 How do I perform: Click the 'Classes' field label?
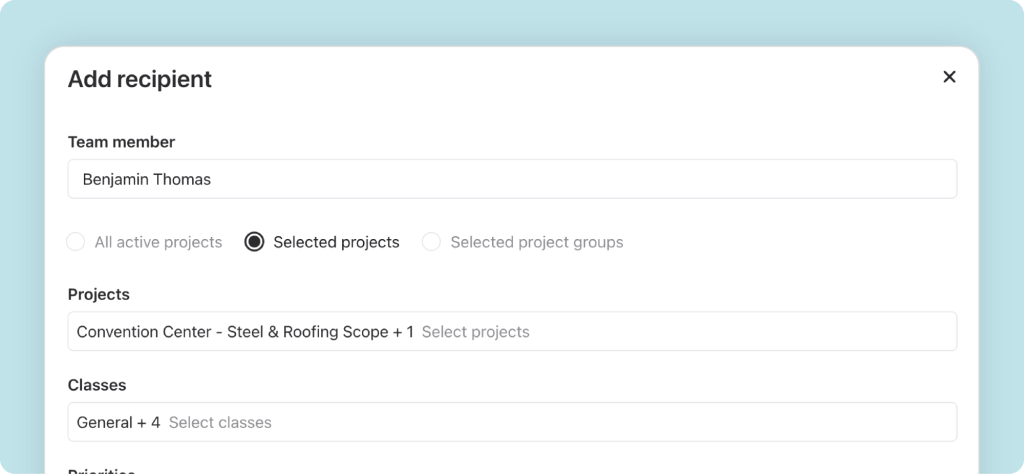click(97, 385)
